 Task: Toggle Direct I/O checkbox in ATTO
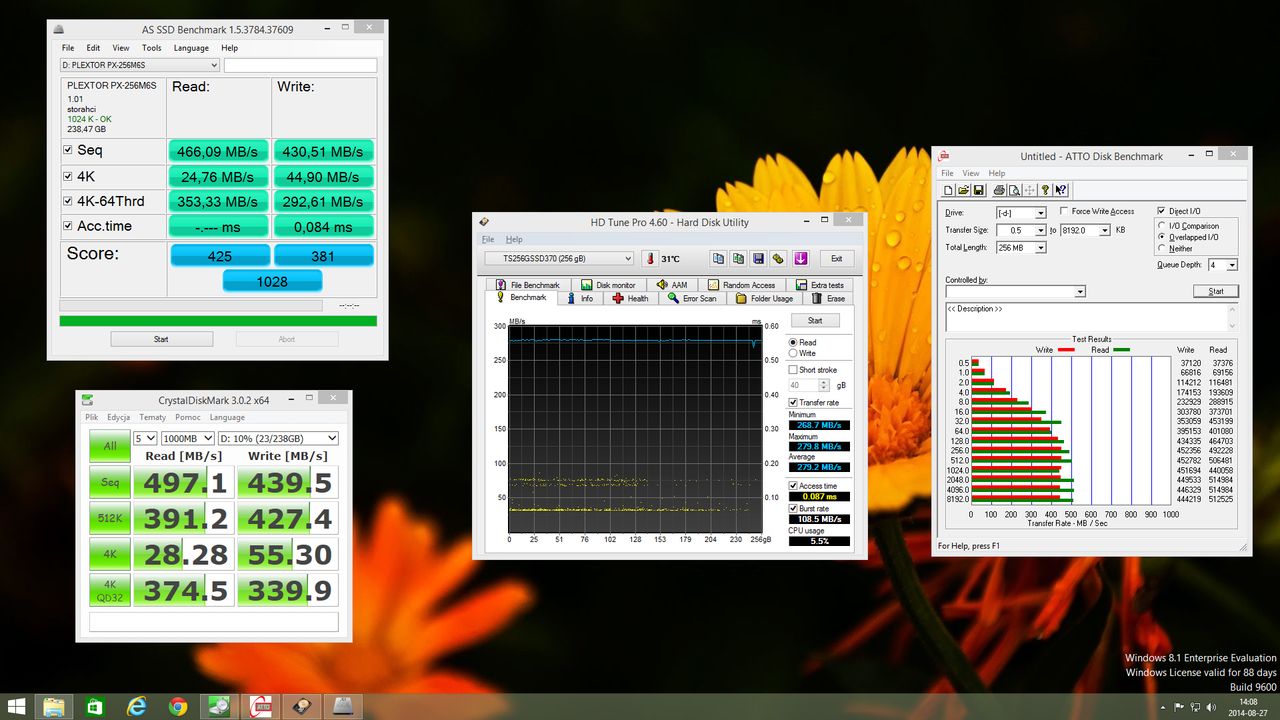click(1161, 211)
